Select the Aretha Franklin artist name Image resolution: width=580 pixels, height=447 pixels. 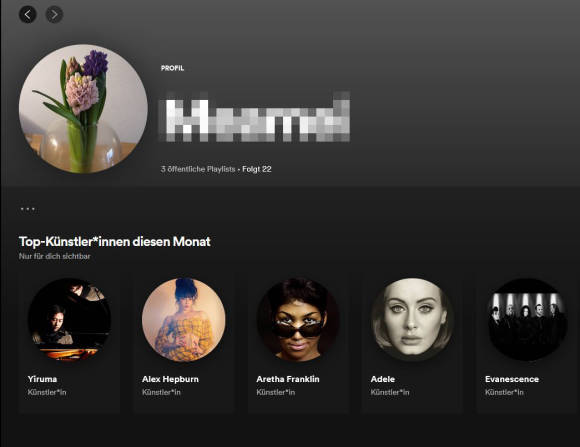288,379
